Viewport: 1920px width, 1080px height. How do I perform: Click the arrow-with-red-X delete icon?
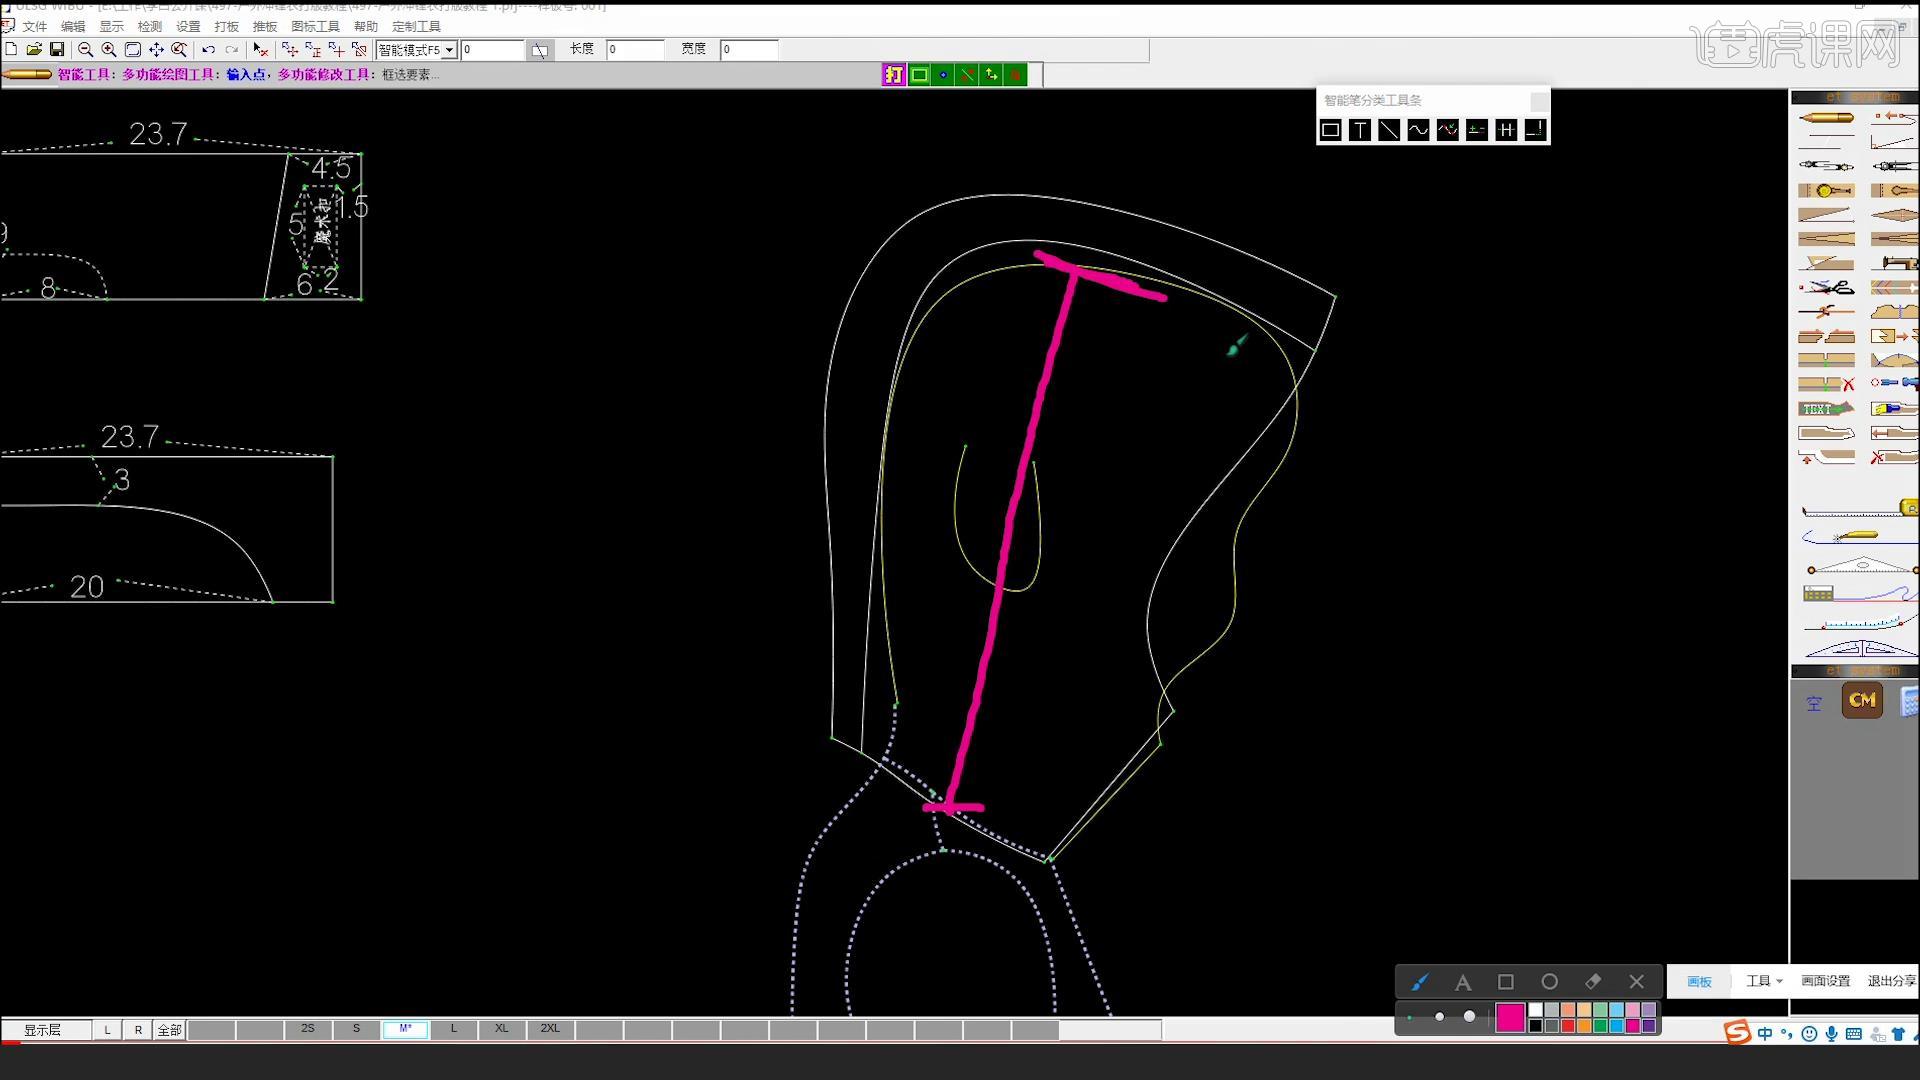261,49
